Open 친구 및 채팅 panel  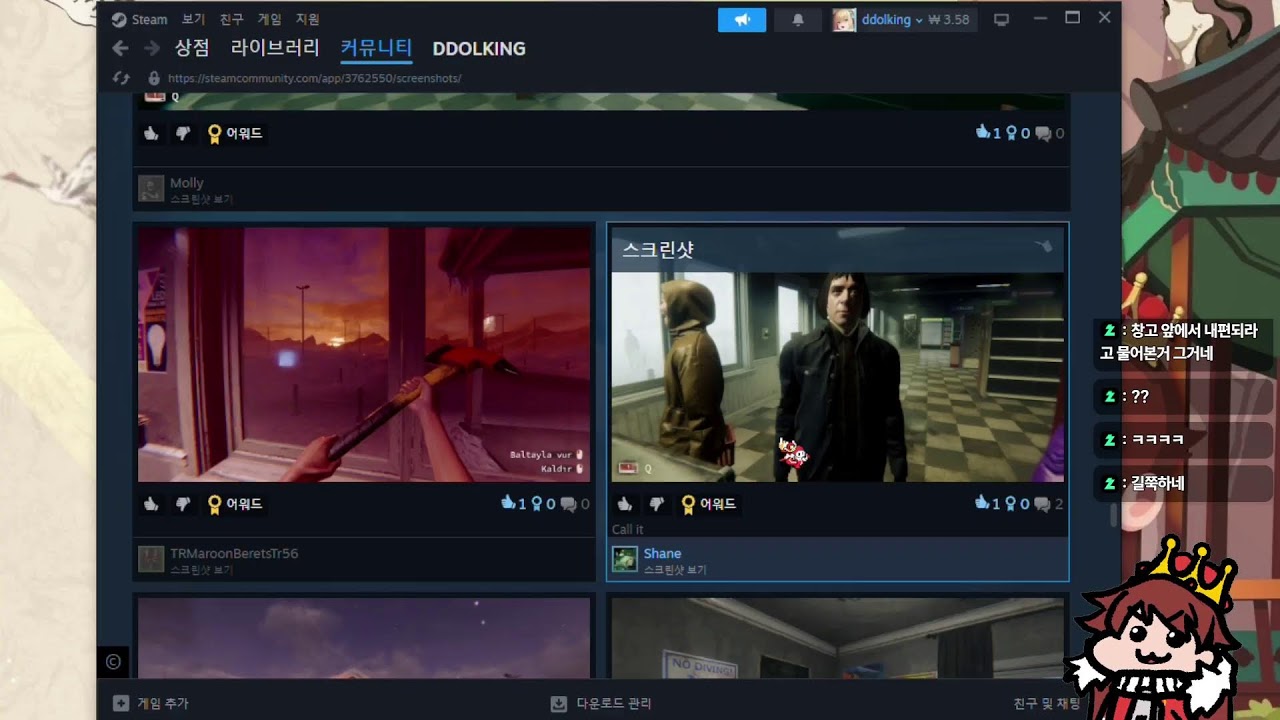(x=1047, y=703)
